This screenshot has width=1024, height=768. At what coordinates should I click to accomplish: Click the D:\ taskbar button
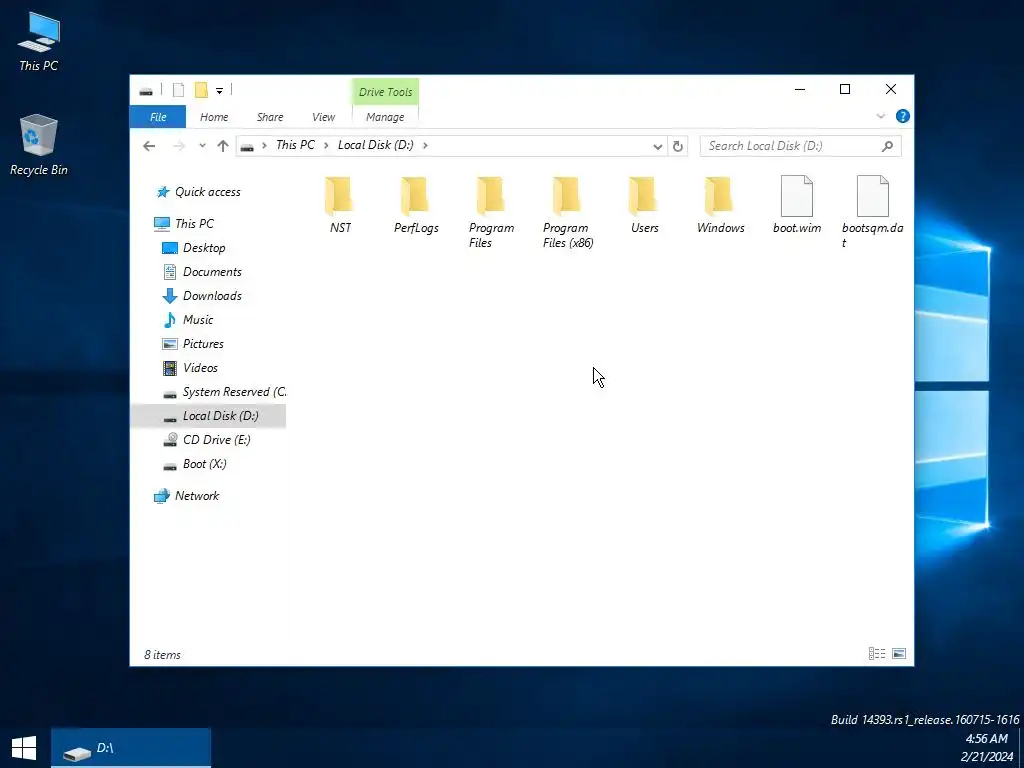click(131, 748)
